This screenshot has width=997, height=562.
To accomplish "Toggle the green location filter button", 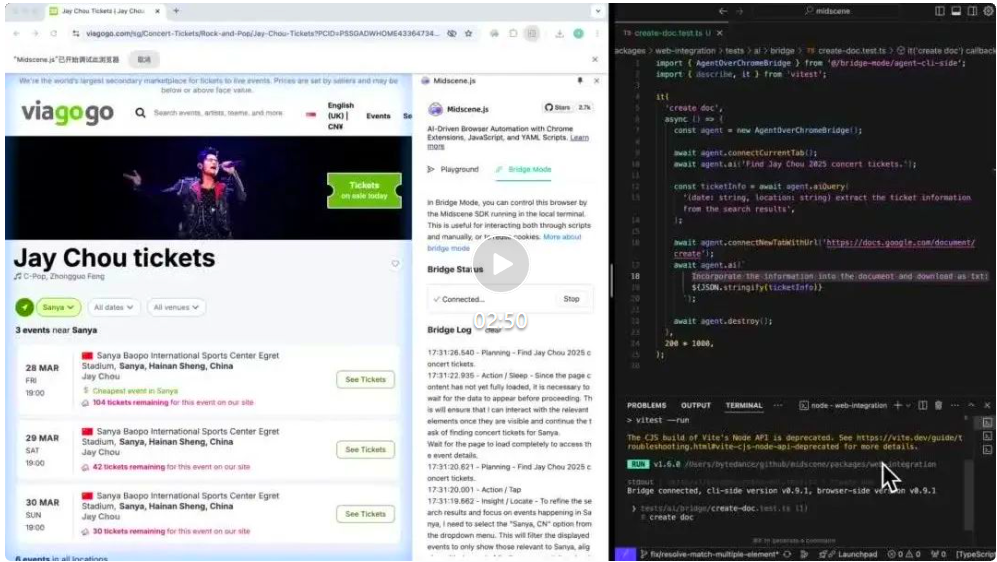I will coord(25,307).
